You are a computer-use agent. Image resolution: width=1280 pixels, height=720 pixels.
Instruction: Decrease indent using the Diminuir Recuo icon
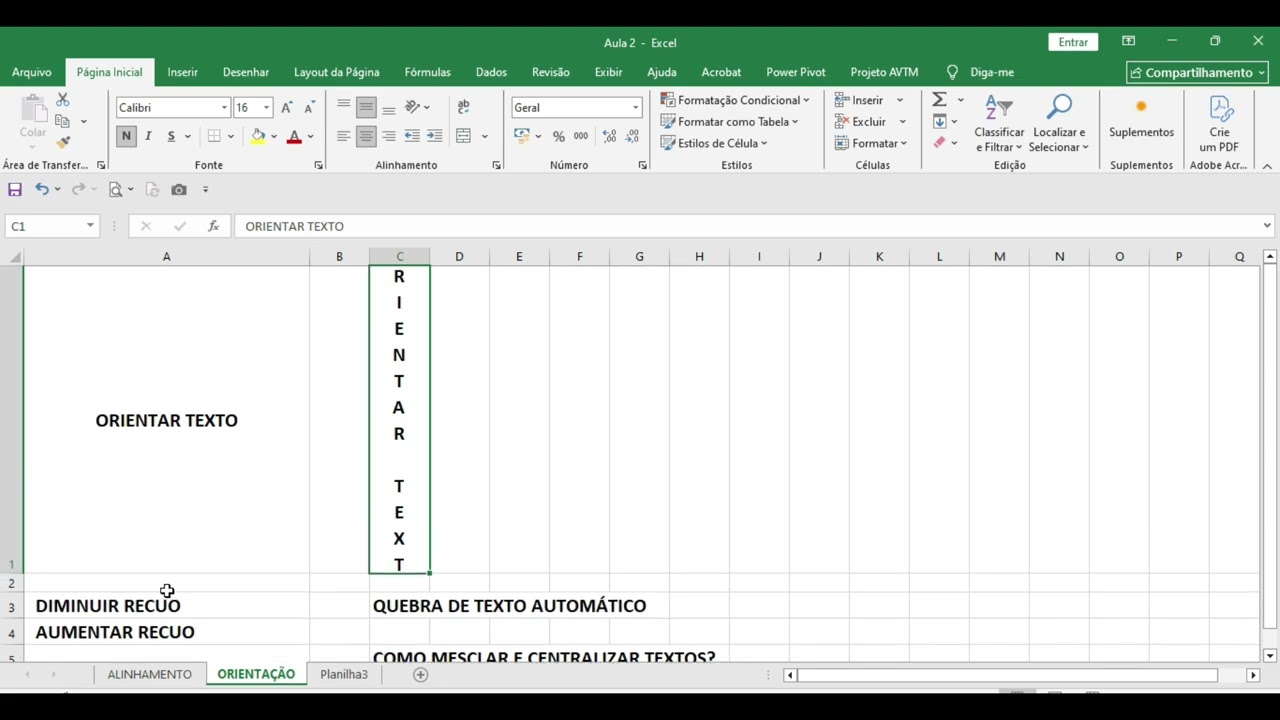(412, 136)
